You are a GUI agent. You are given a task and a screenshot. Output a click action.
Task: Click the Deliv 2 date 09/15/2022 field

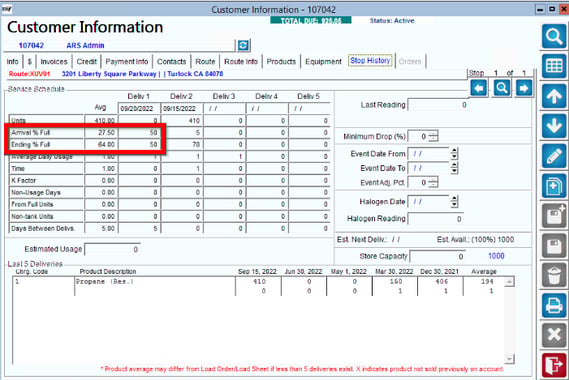click(x=182, y=109)
